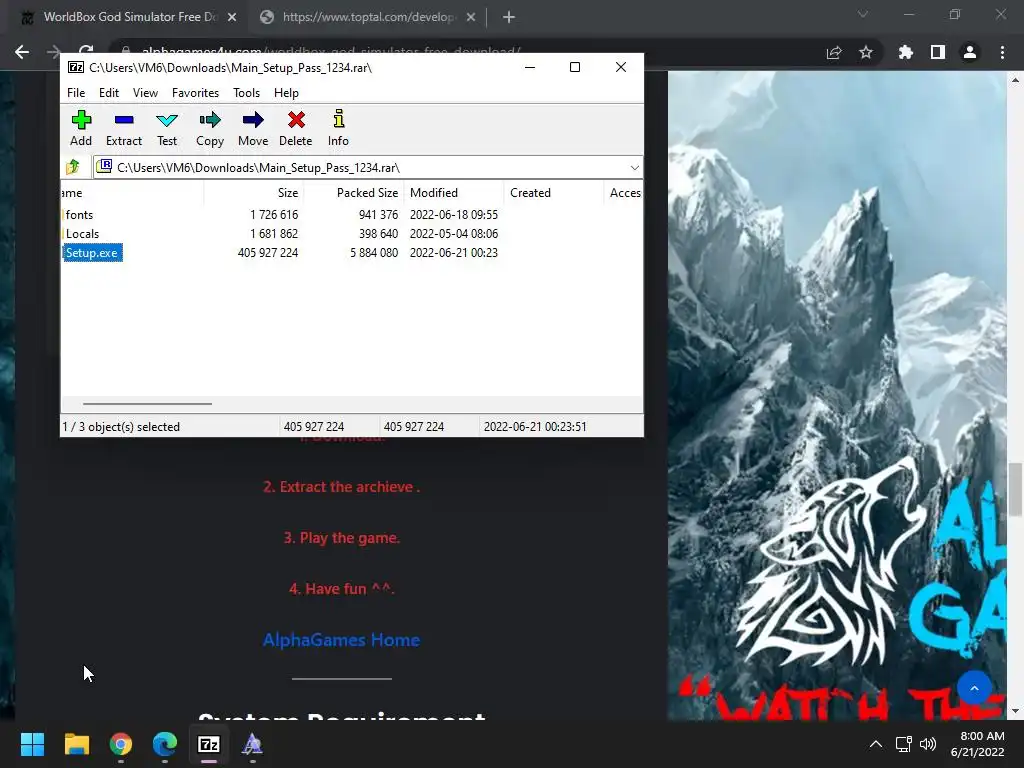Open Microsoft Edge from the taskbar
This screenshot has width=1024, height=768.
pyautogui.click(x=165, y=744)
